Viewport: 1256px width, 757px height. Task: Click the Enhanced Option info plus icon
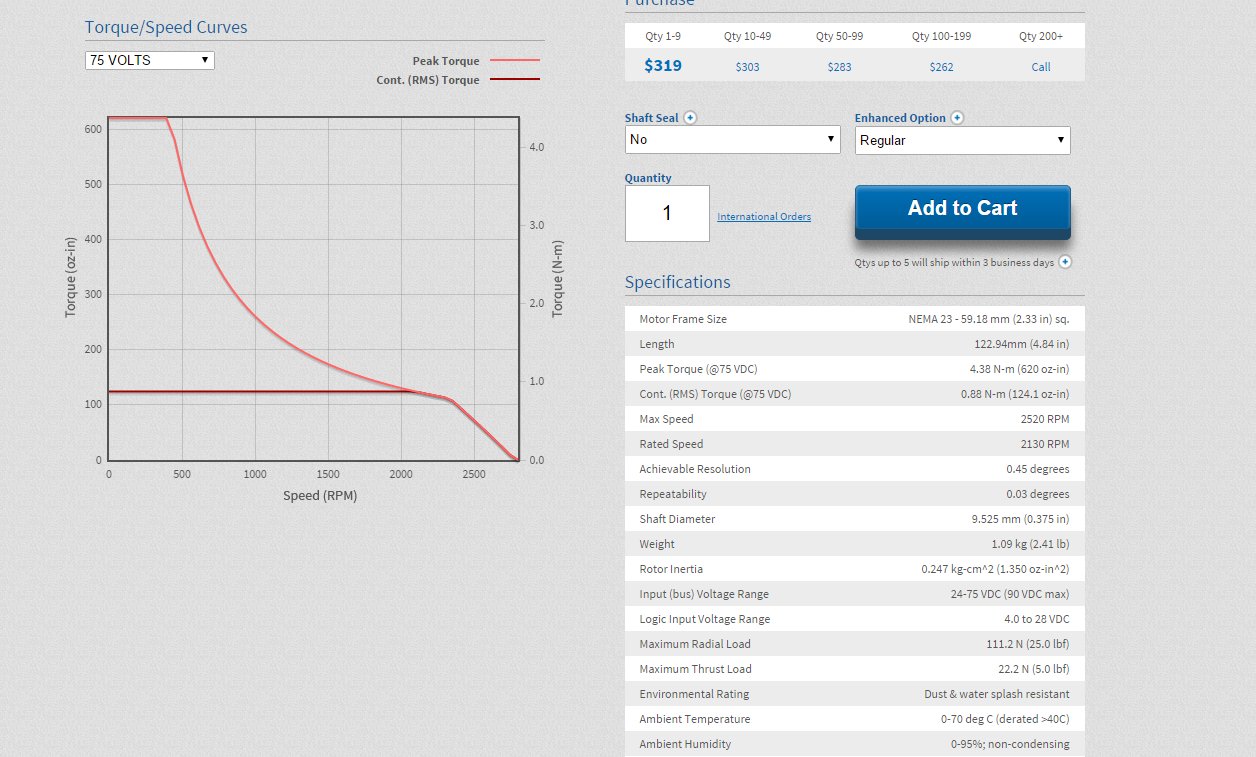pyautogui.click(x=957, y=118)
